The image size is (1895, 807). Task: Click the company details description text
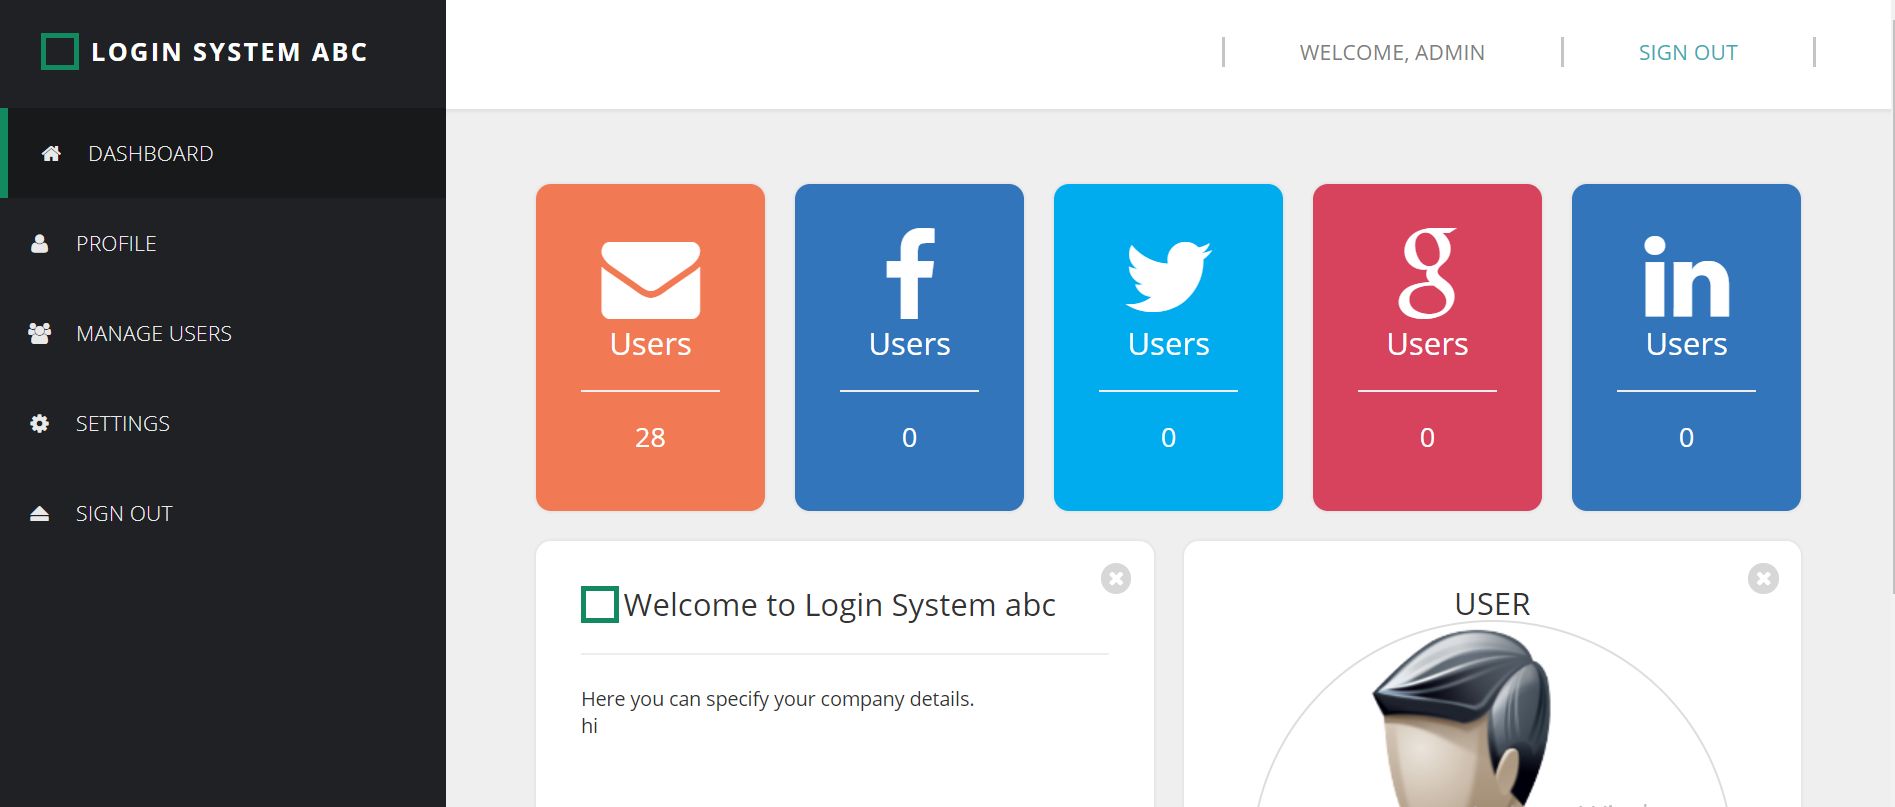(x=777, y=699)
